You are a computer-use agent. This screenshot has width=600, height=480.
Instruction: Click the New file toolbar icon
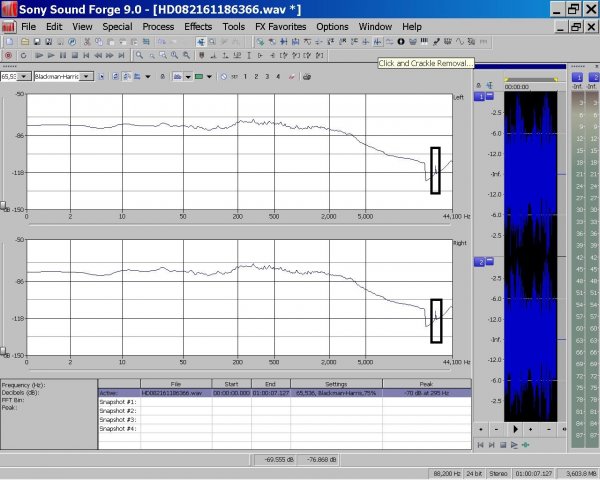point(8,42)
